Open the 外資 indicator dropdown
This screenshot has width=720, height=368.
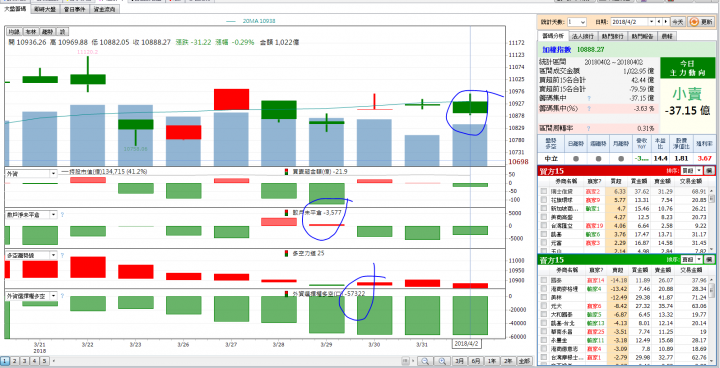coord(53,174)
